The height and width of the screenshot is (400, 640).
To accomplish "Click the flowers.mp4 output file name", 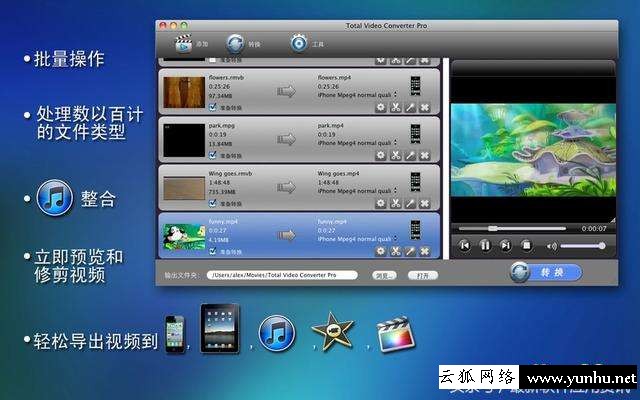I will (334, 78).
